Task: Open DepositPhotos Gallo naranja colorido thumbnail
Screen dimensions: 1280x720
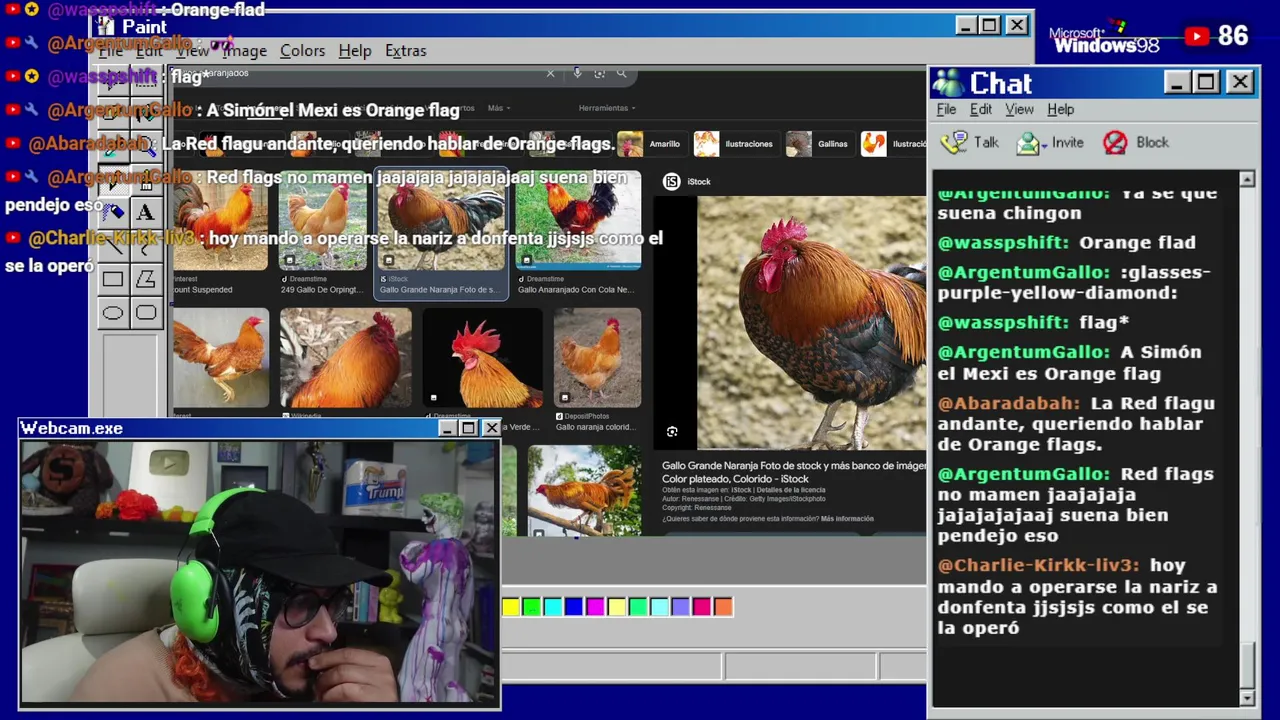Action: (597, 358)
